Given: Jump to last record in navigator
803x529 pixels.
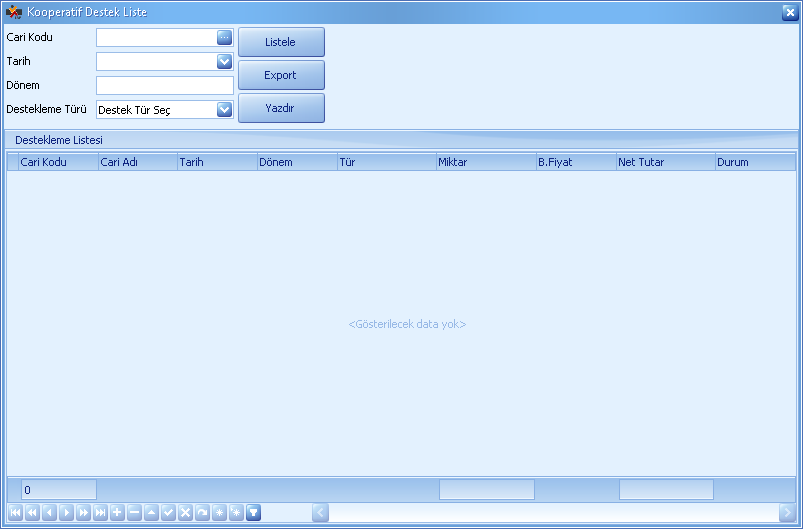Looking at the screenshot, I should pyautogui.click(x=100, y=512).
